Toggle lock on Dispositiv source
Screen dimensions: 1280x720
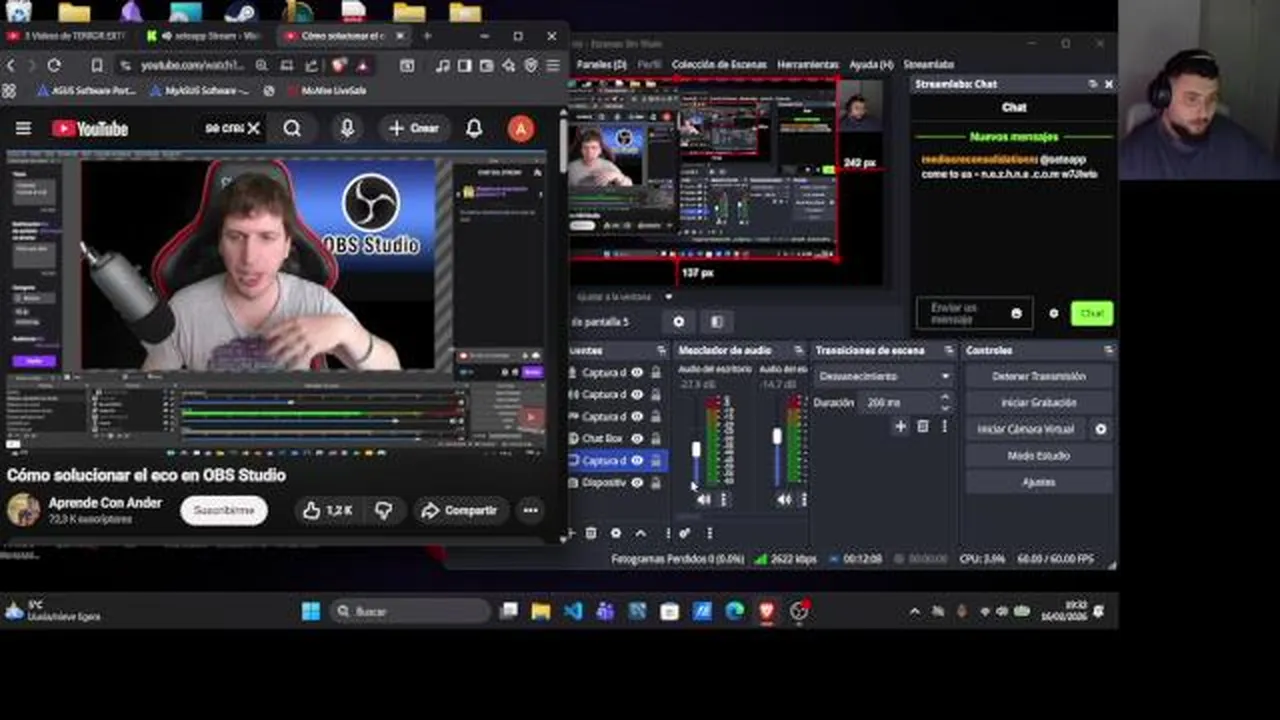(x=656, y=482)
